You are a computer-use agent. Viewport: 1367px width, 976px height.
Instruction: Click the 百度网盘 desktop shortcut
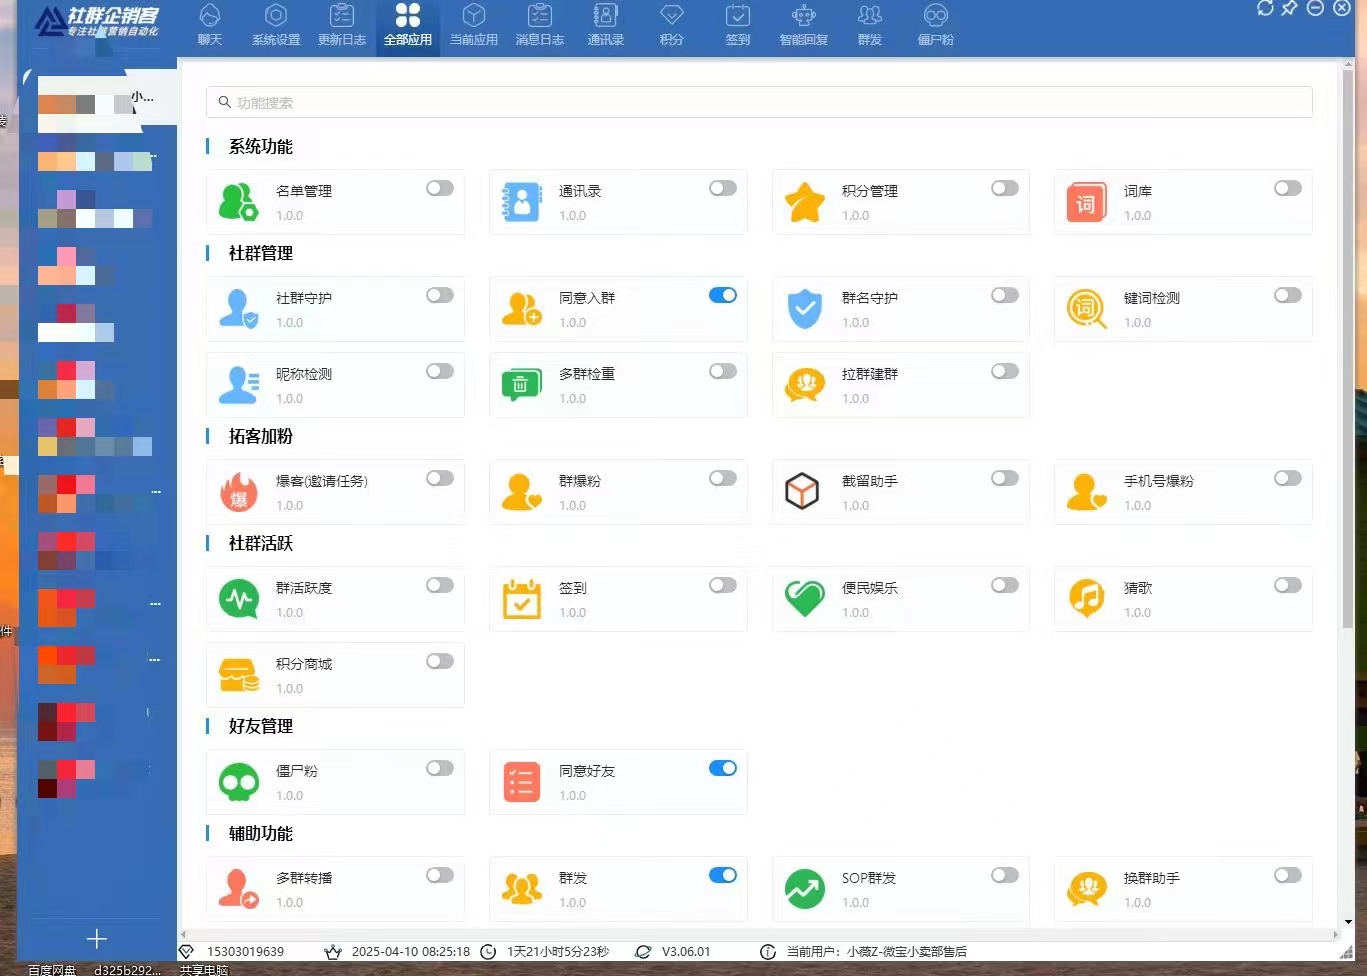[52, 970]
